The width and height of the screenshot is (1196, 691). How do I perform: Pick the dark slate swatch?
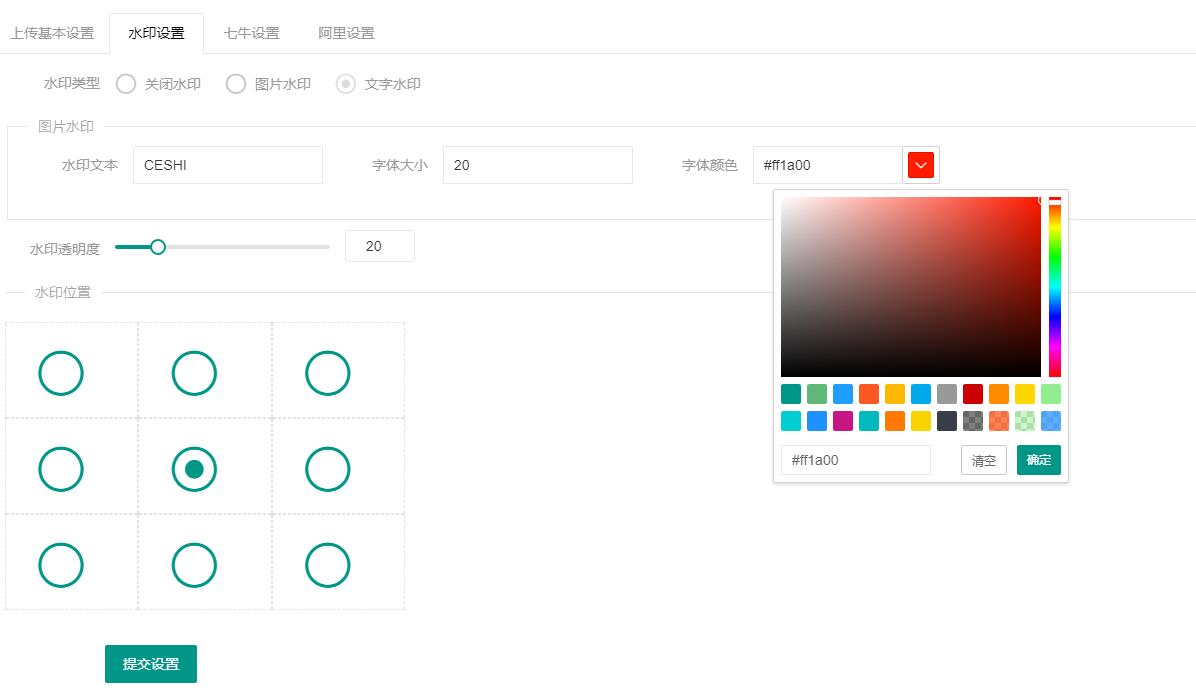(947, 420)
